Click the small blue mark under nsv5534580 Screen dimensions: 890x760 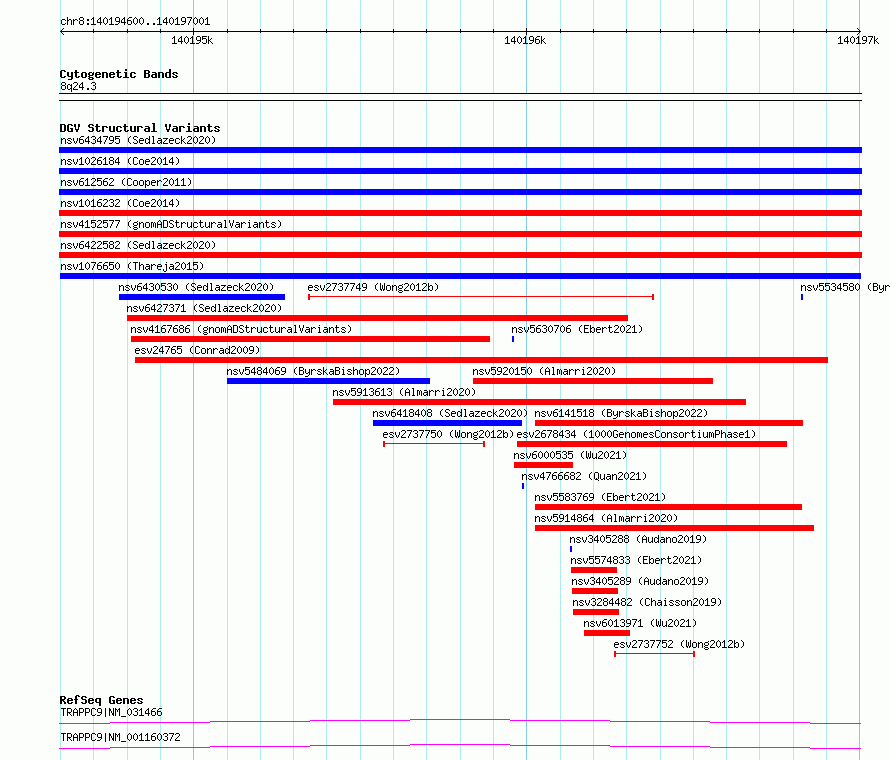pyautogui.click(x=802, y=297)
